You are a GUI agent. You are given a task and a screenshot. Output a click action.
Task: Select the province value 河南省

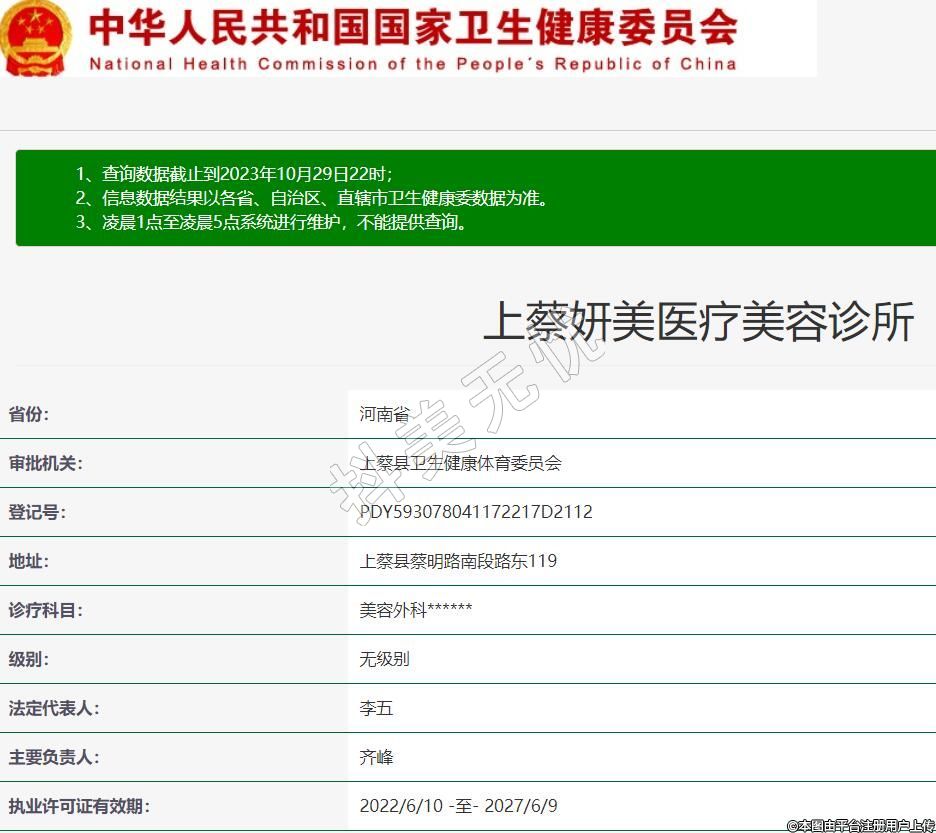[x=385, y=414]
